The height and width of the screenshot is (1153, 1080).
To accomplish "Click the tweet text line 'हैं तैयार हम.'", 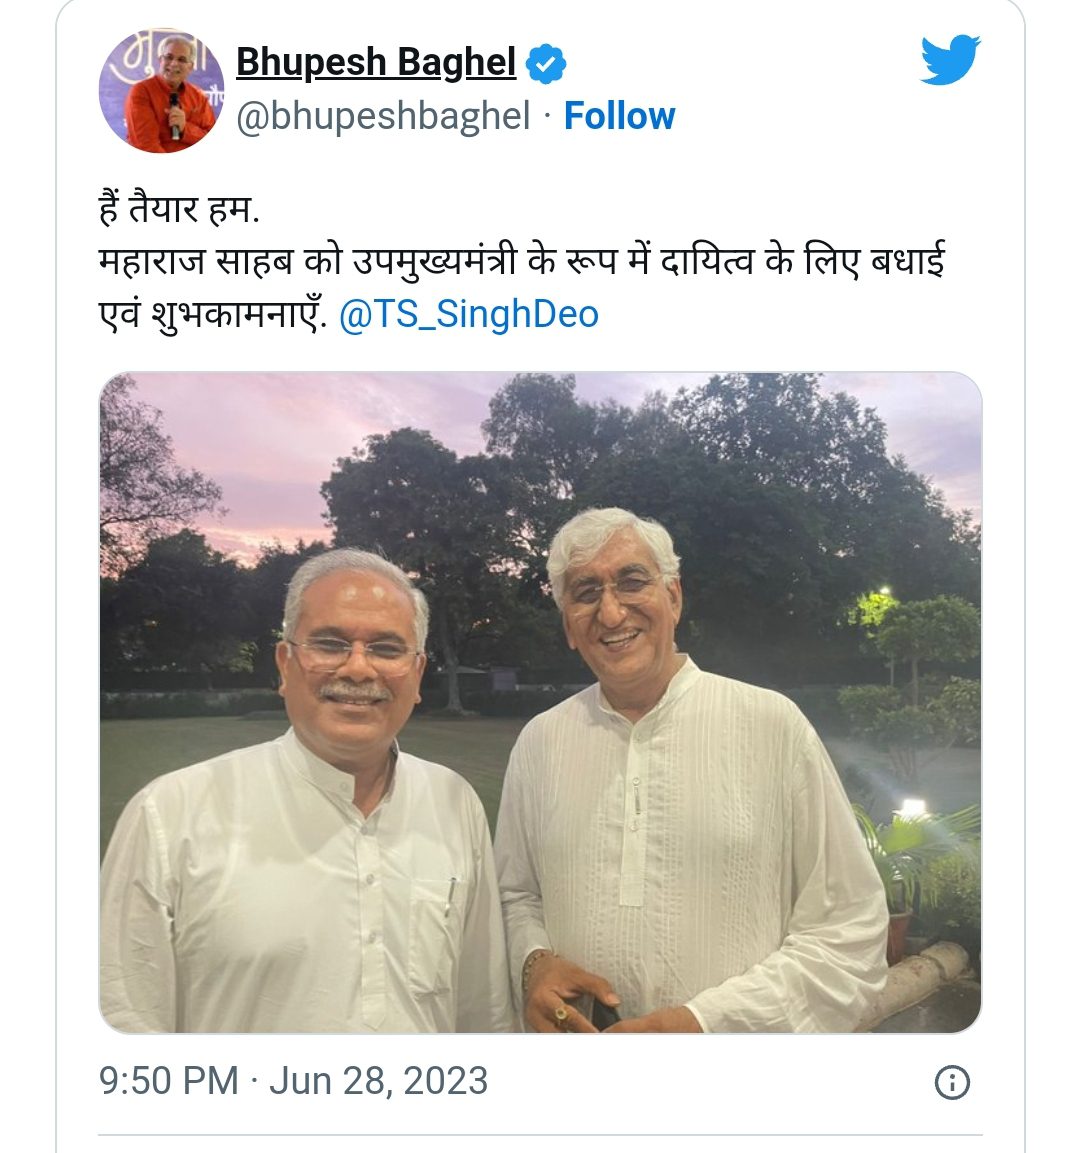I will pos(179,209).
